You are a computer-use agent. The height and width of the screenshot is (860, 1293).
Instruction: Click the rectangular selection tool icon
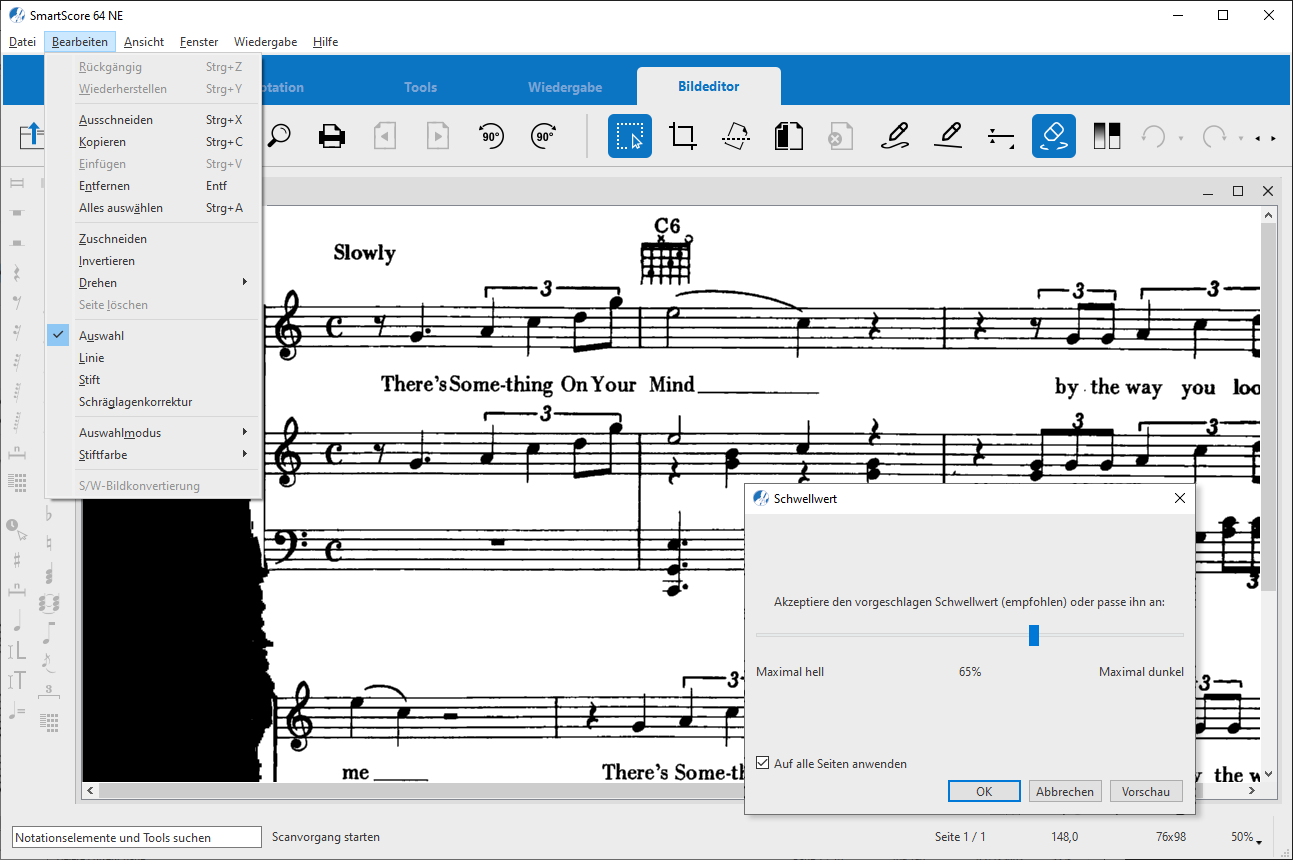pyautogui.click(x=630, y=136)
